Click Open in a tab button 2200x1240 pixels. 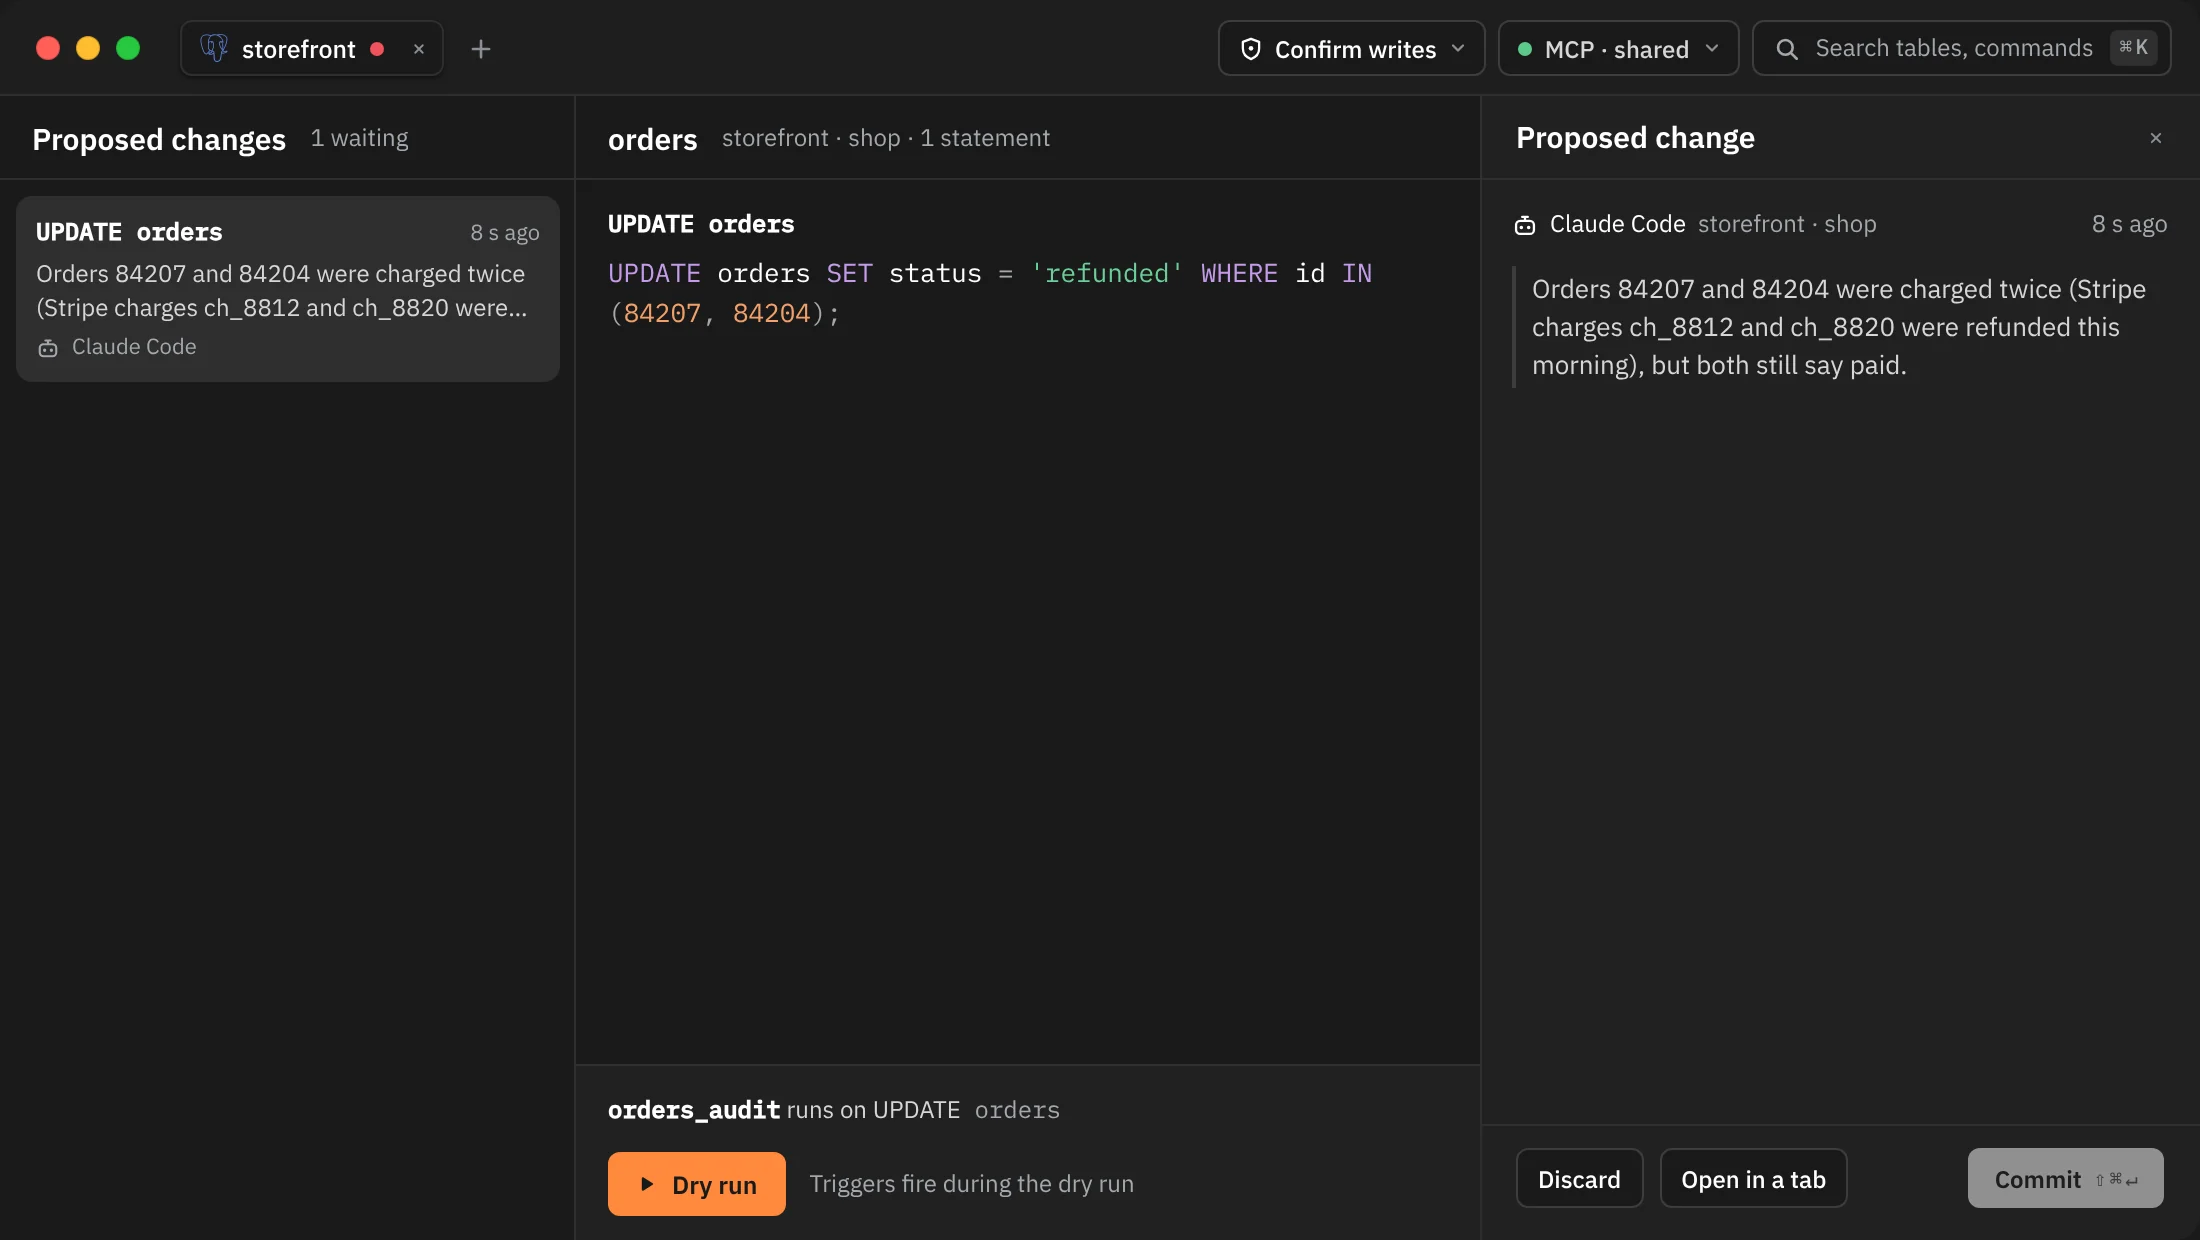point(1753,1179)
